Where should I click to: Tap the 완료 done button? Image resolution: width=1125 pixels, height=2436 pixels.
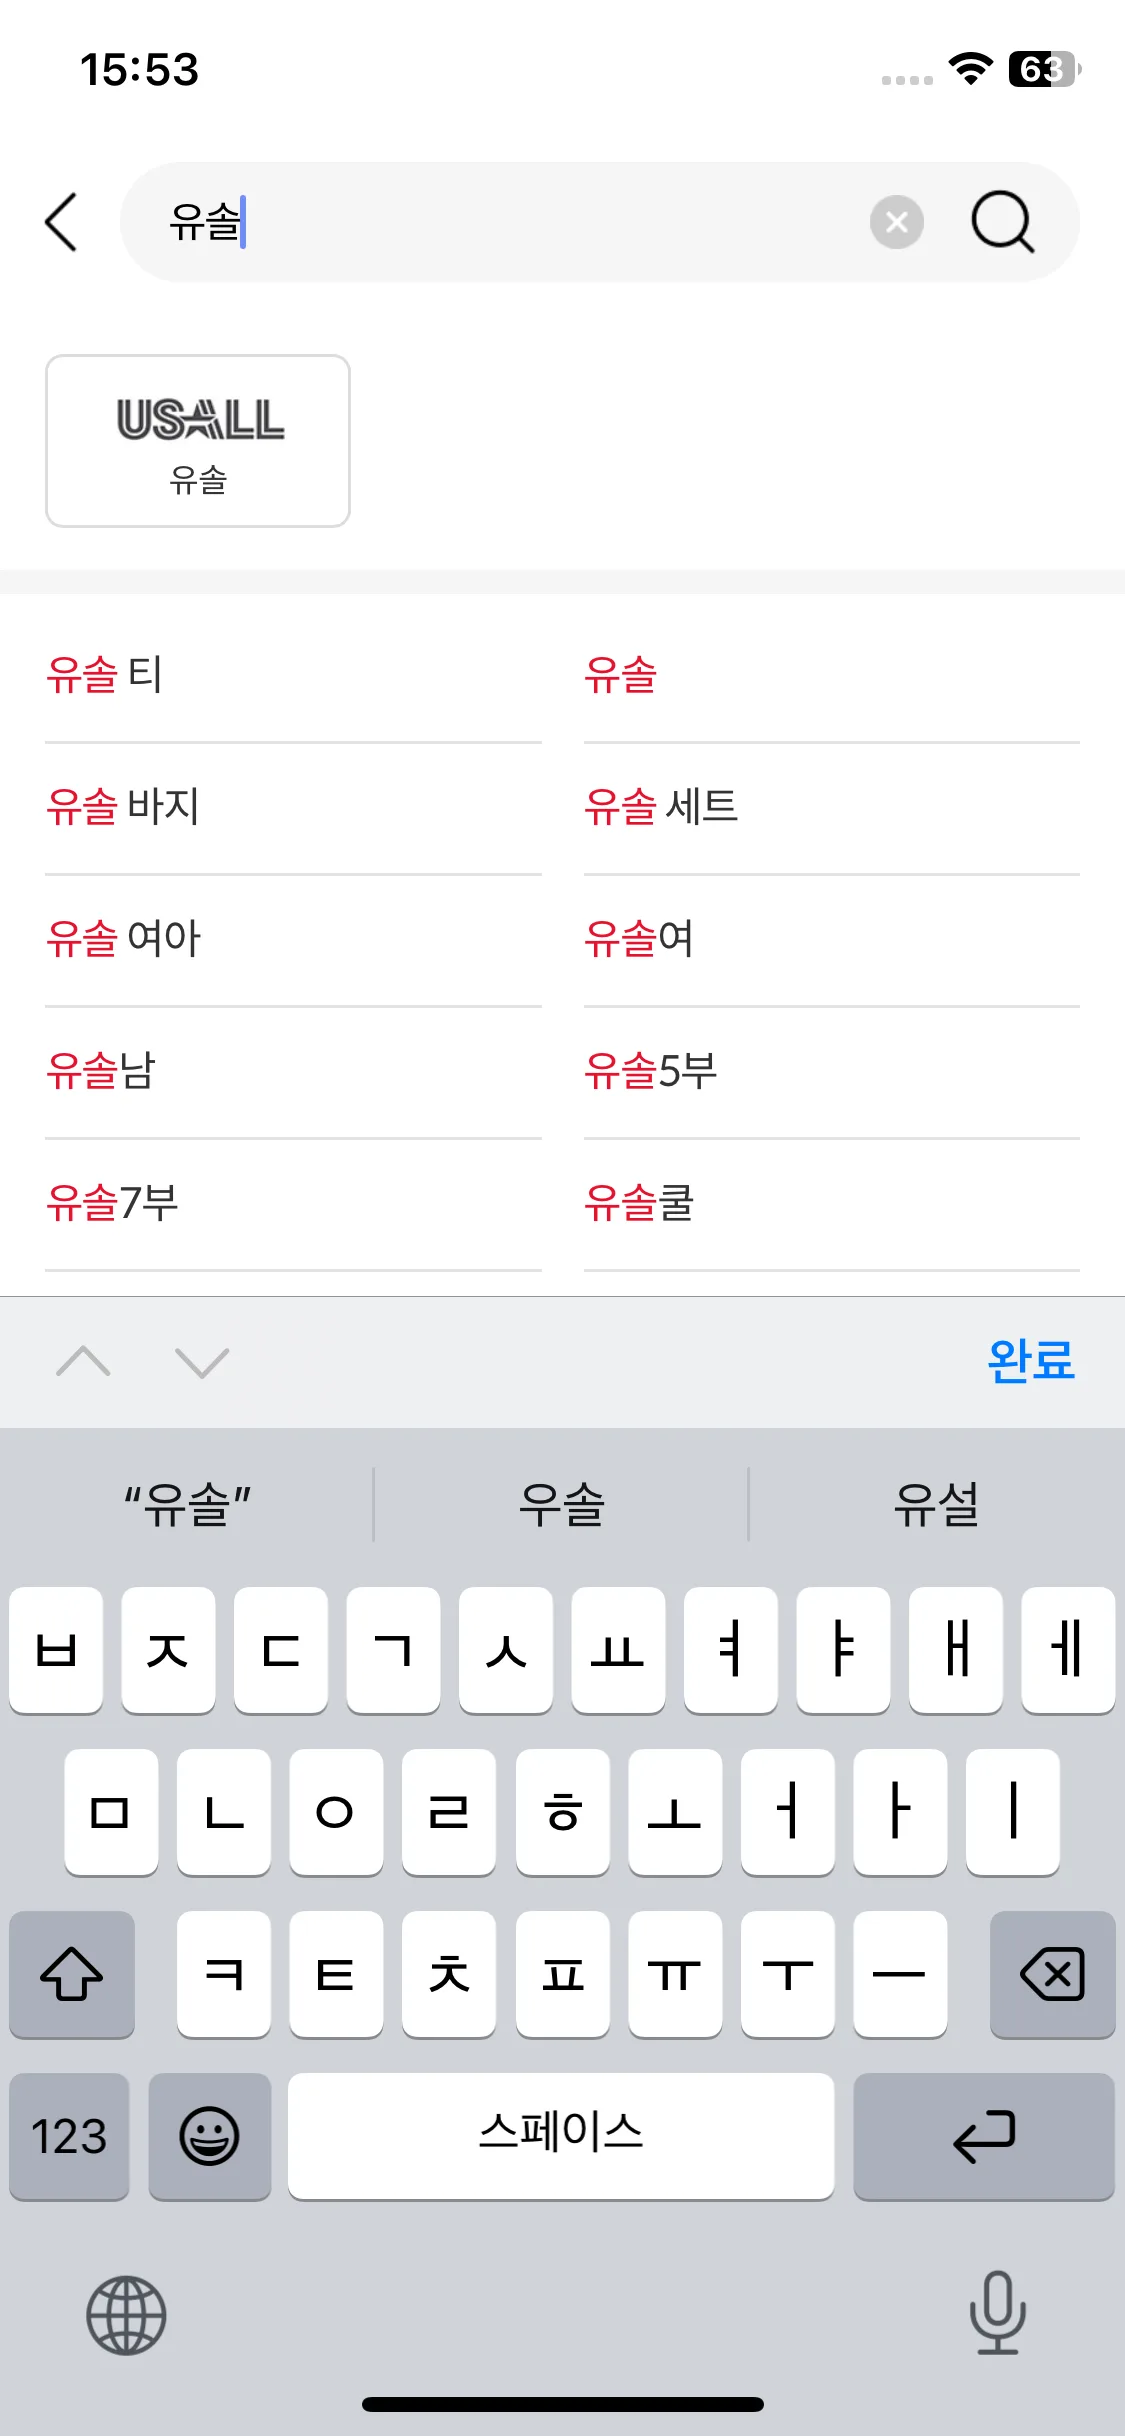pos(1031,1361)
